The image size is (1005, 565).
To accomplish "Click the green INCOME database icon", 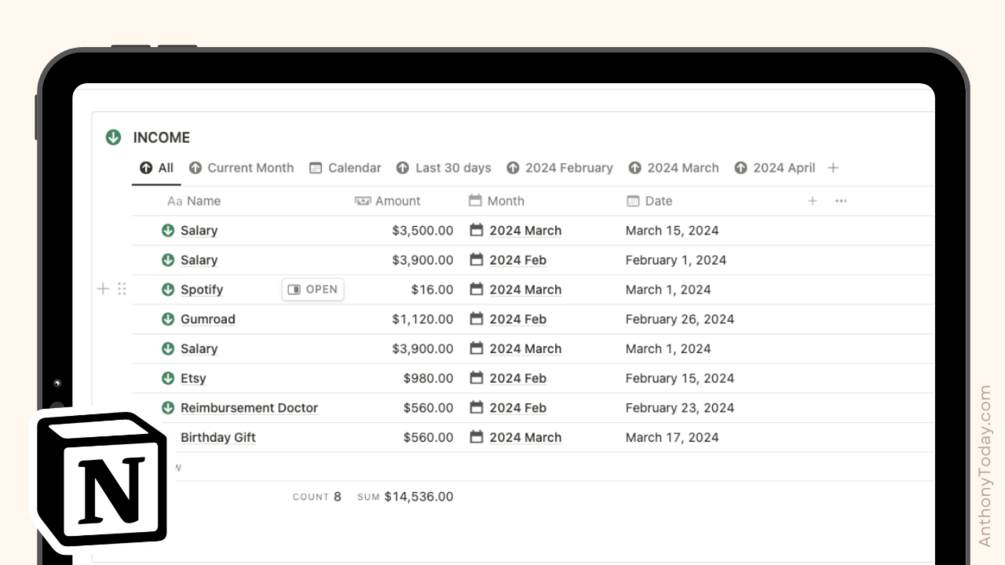I will click(113, 137).
